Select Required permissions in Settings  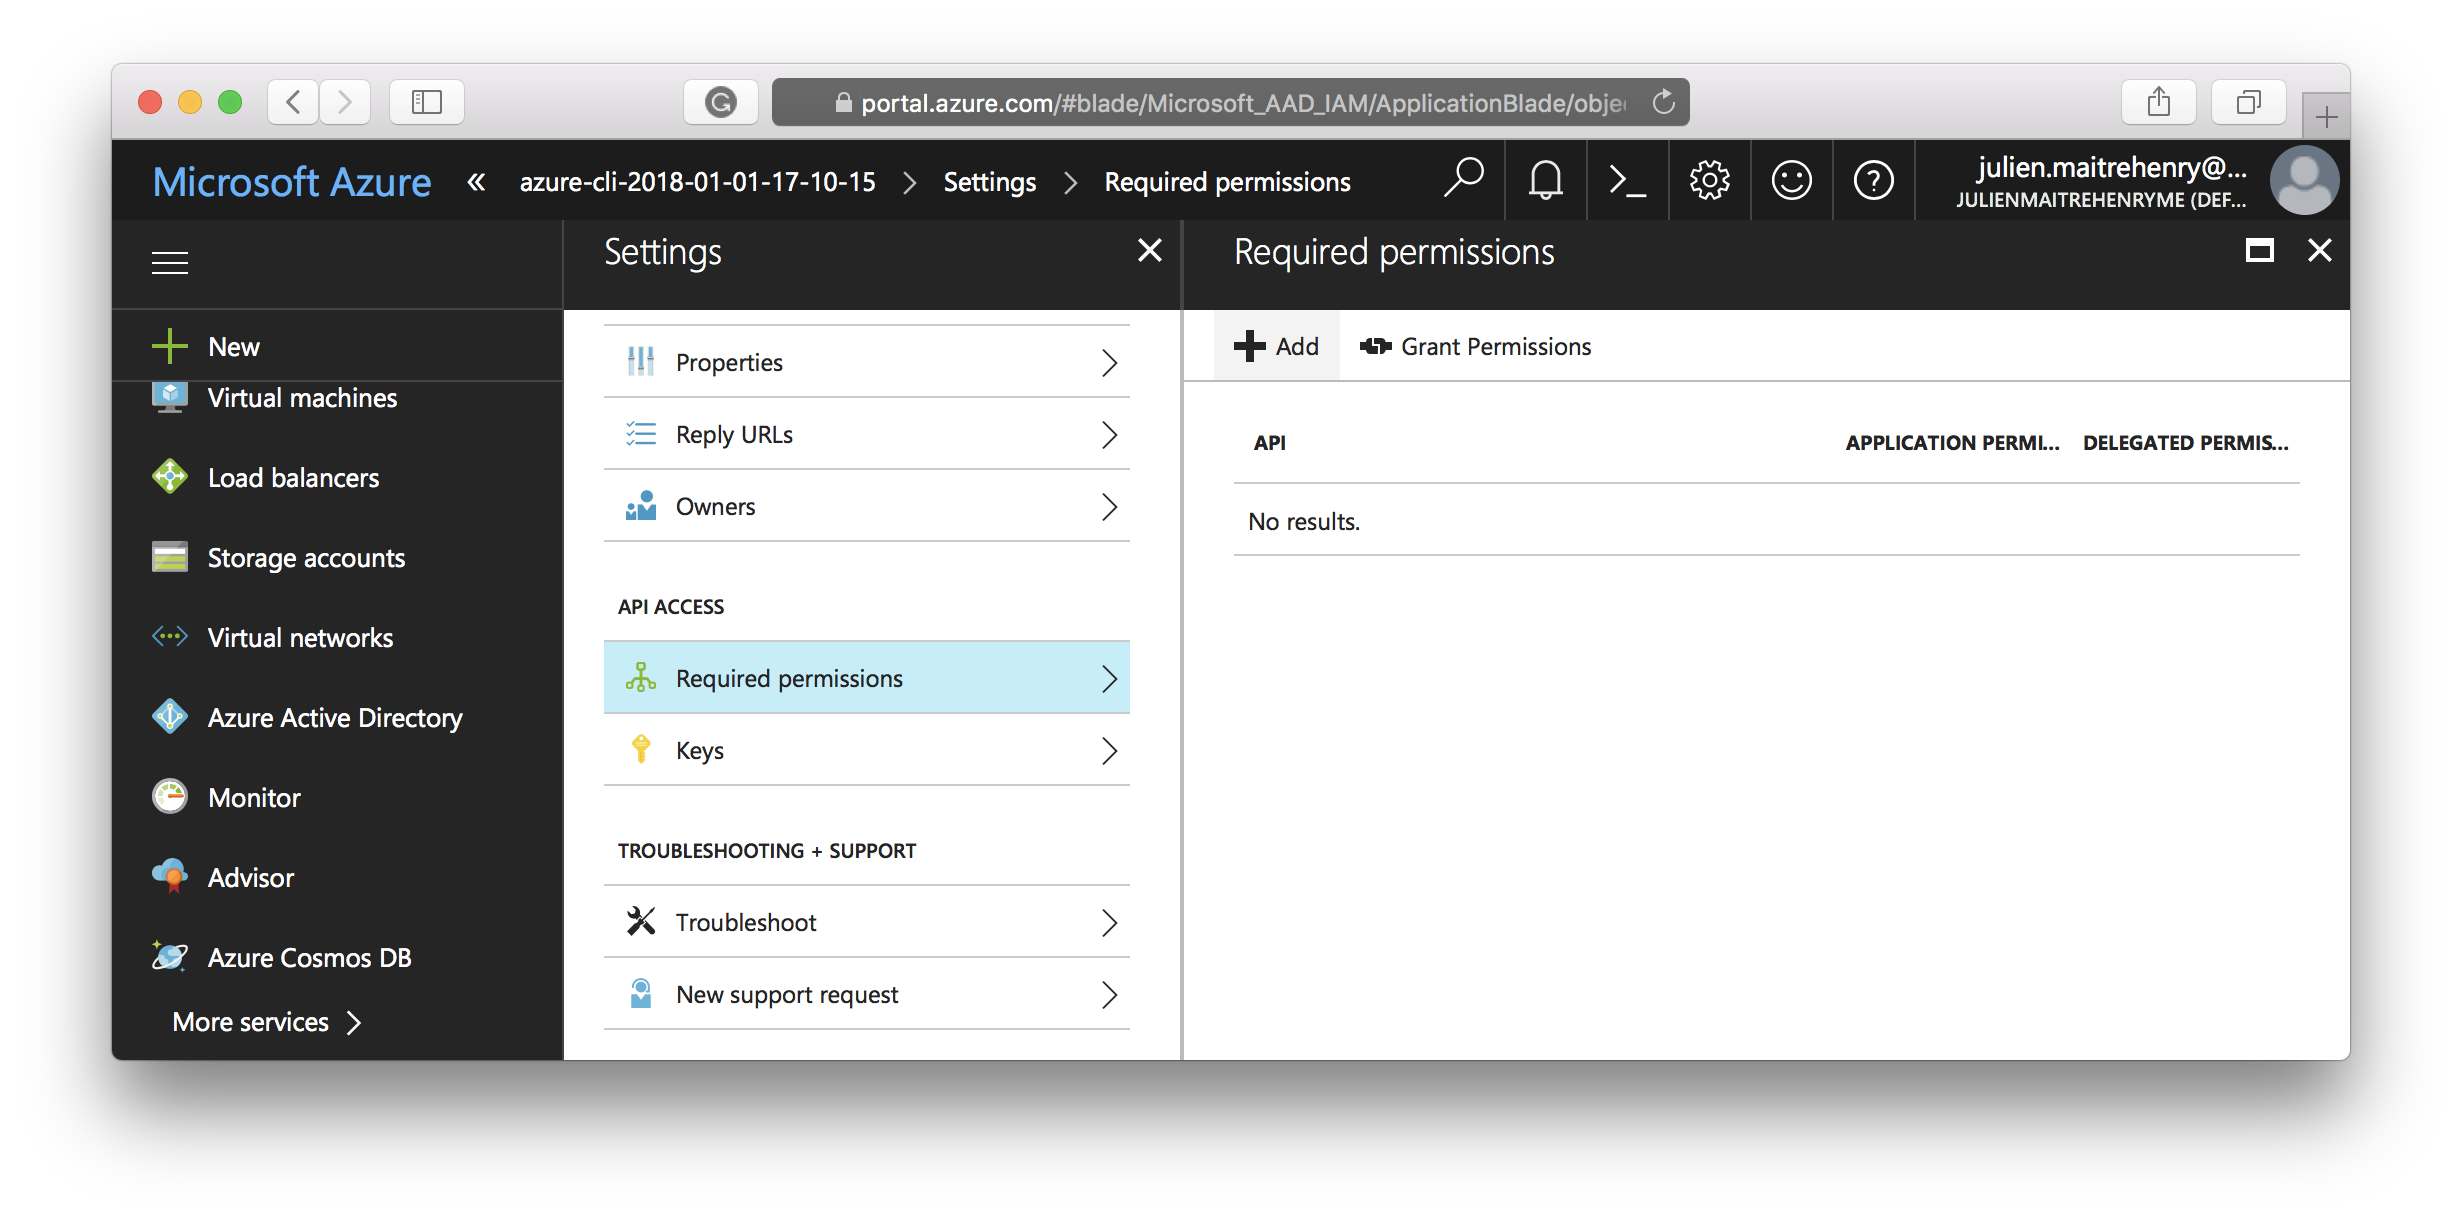[867, 678]
